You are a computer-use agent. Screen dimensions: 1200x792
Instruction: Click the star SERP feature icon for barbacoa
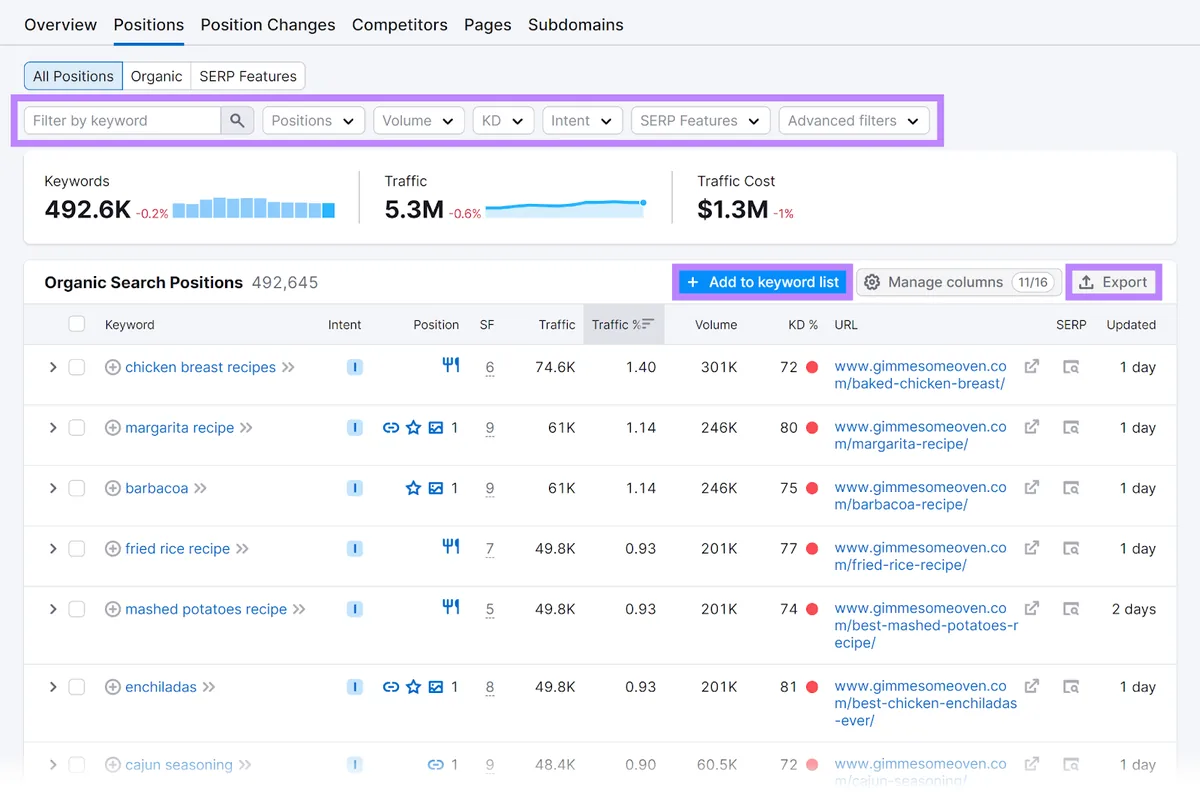413,488
